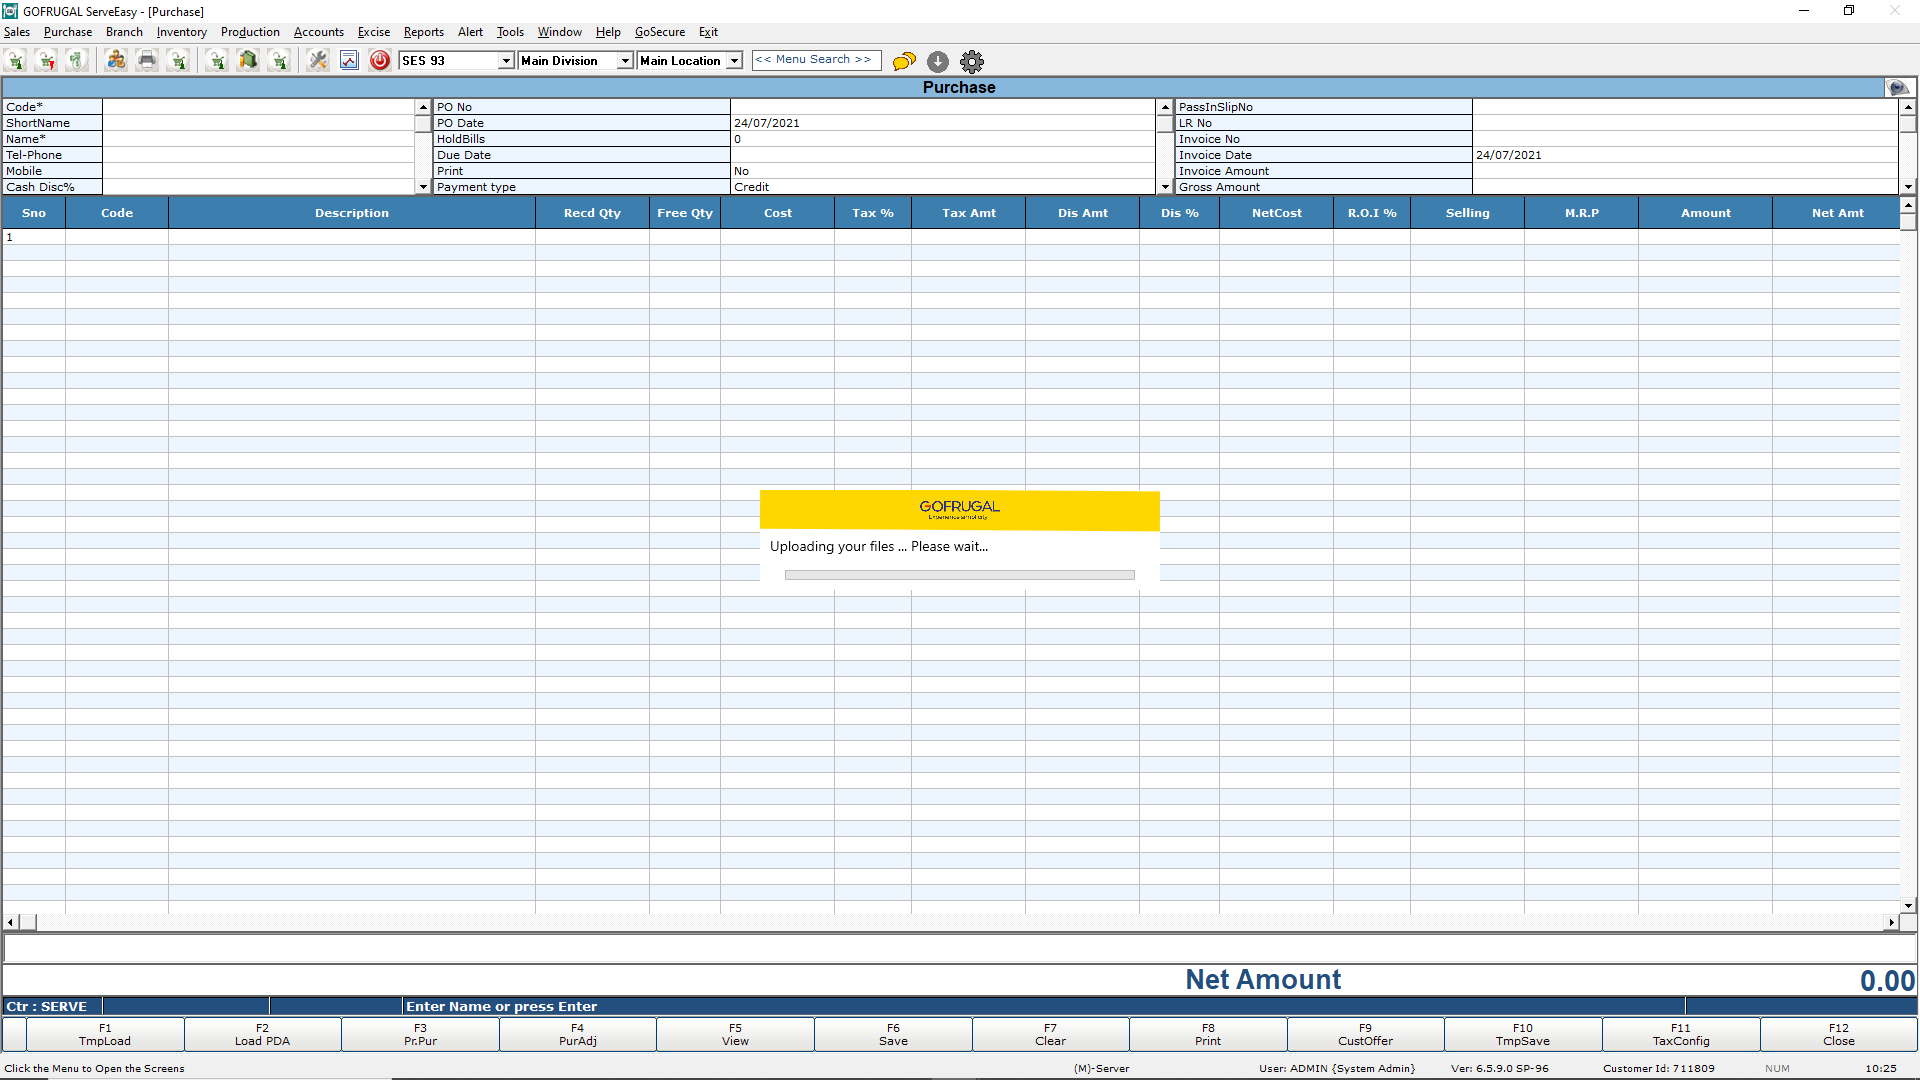Click the F2 Load PDA button
Viewport: 1920px width, 1080px height.
[x=262, y=1034]
